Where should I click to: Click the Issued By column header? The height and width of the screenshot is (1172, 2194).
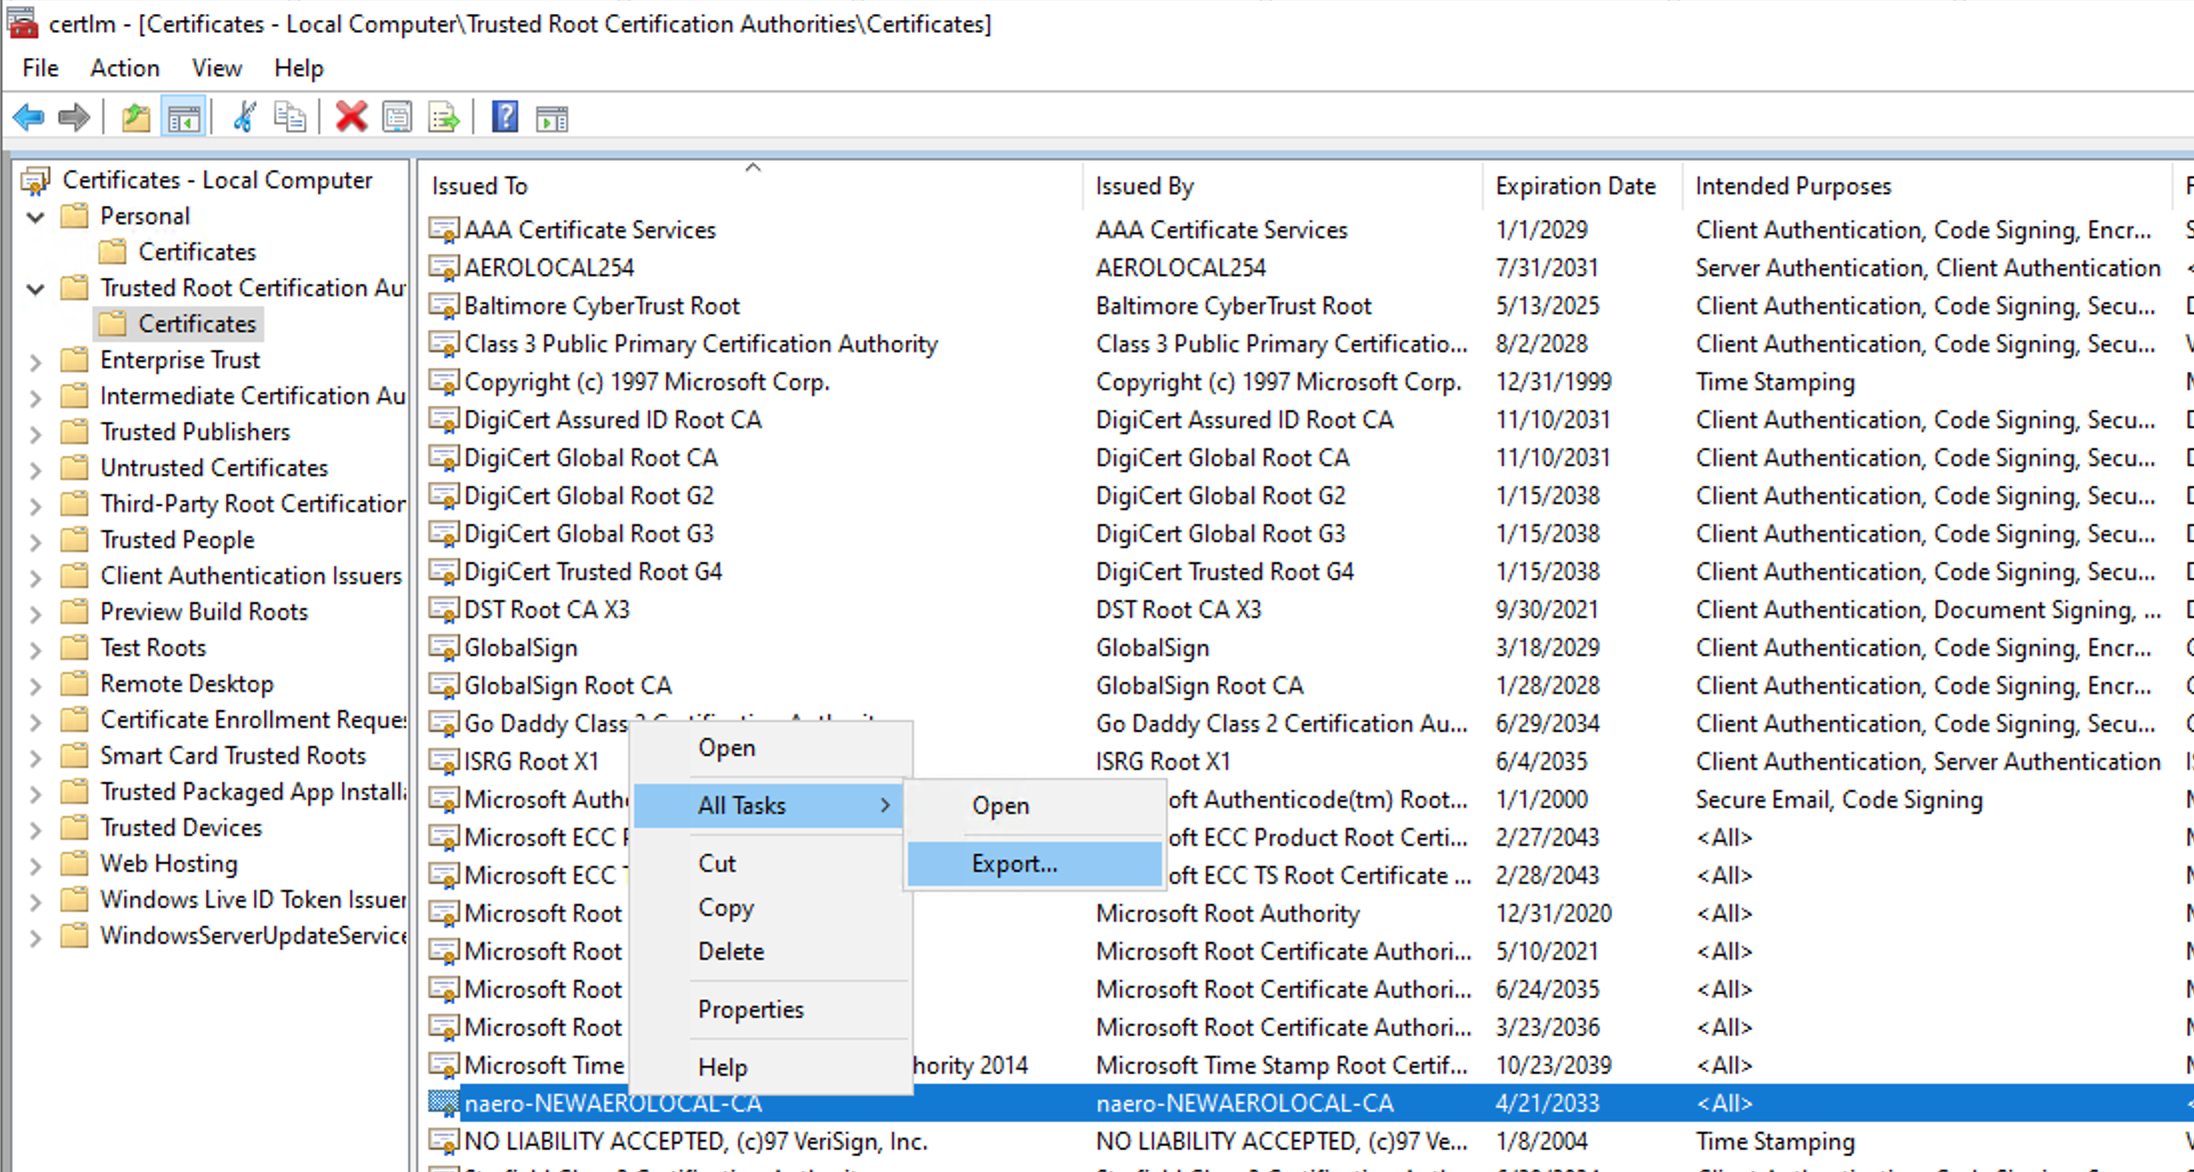point(1144,186)
